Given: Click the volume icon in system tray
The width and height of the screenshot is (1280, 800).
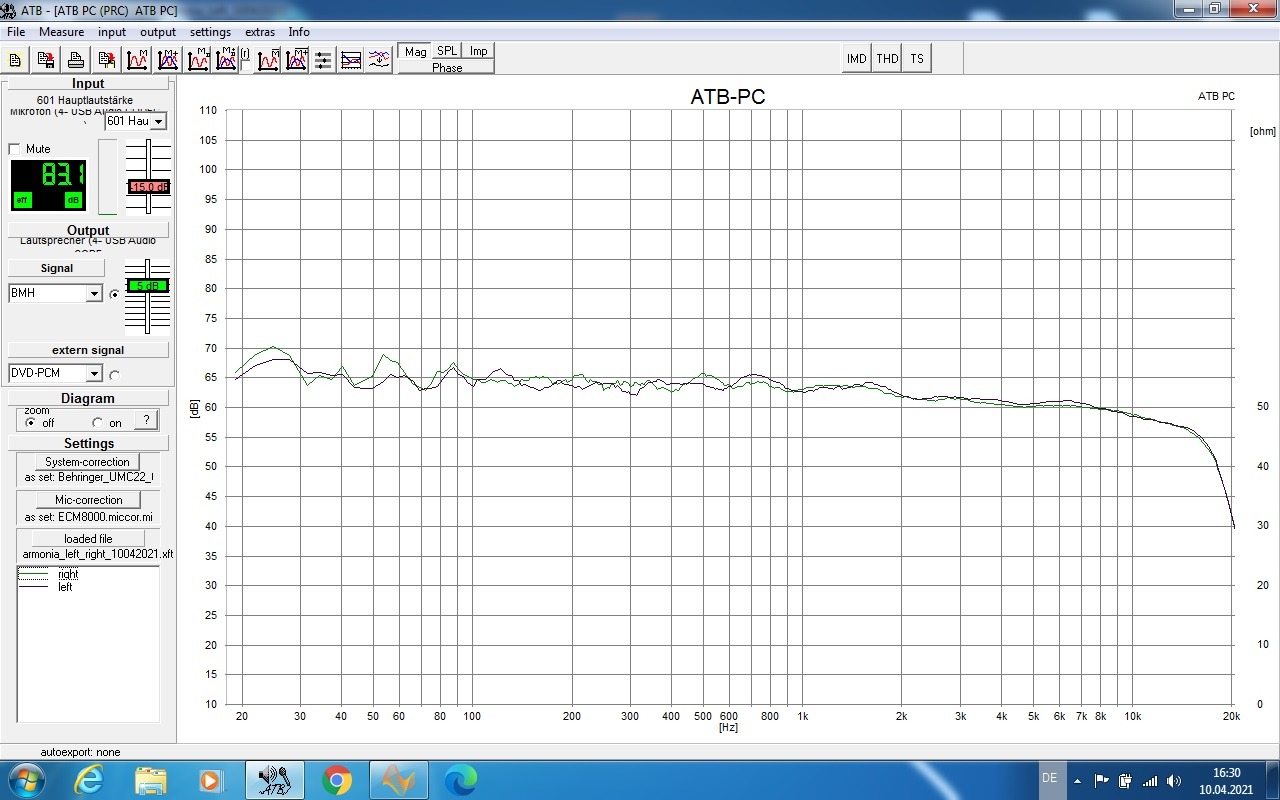Looking at the screenshot, I should point(1174,780).
